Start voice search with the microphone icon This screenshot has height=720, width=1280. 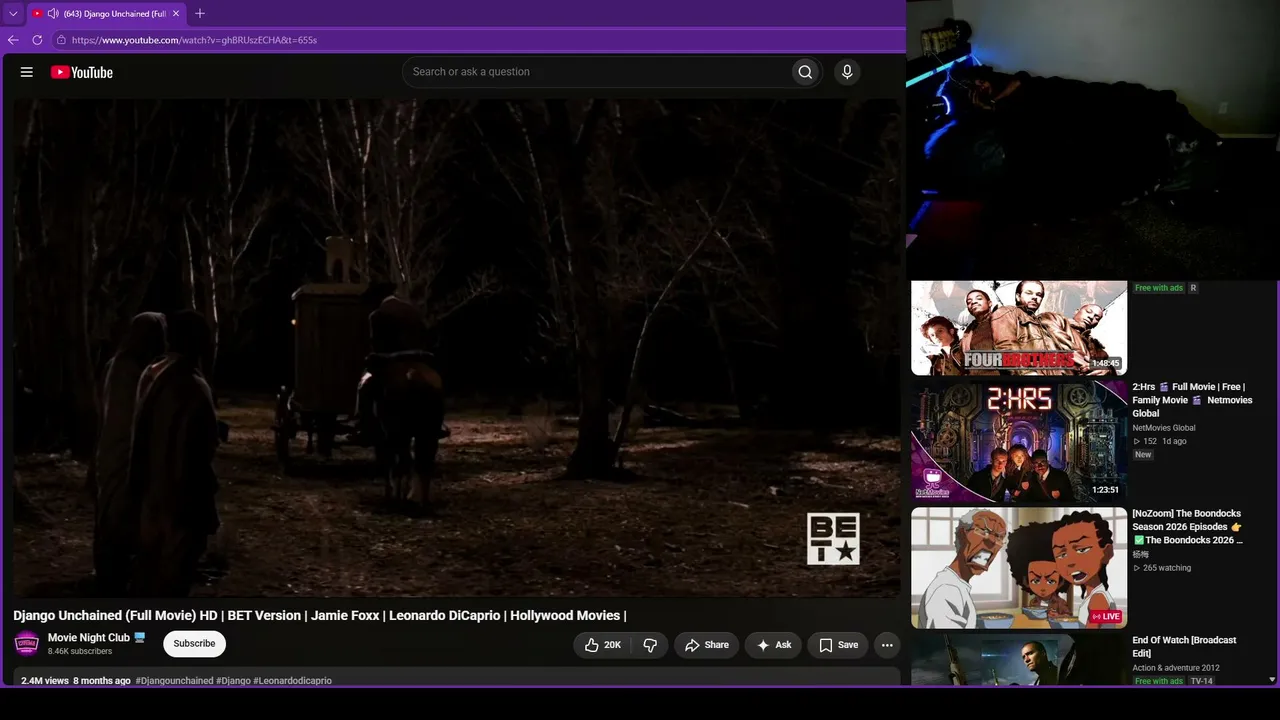click(x=847, y=72)
